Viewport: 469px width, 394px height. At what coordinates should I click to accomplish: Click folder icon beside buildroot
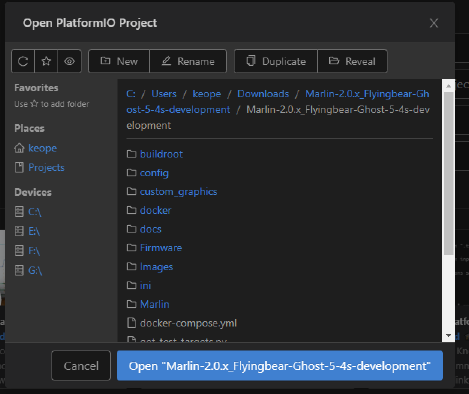point(132,154)
